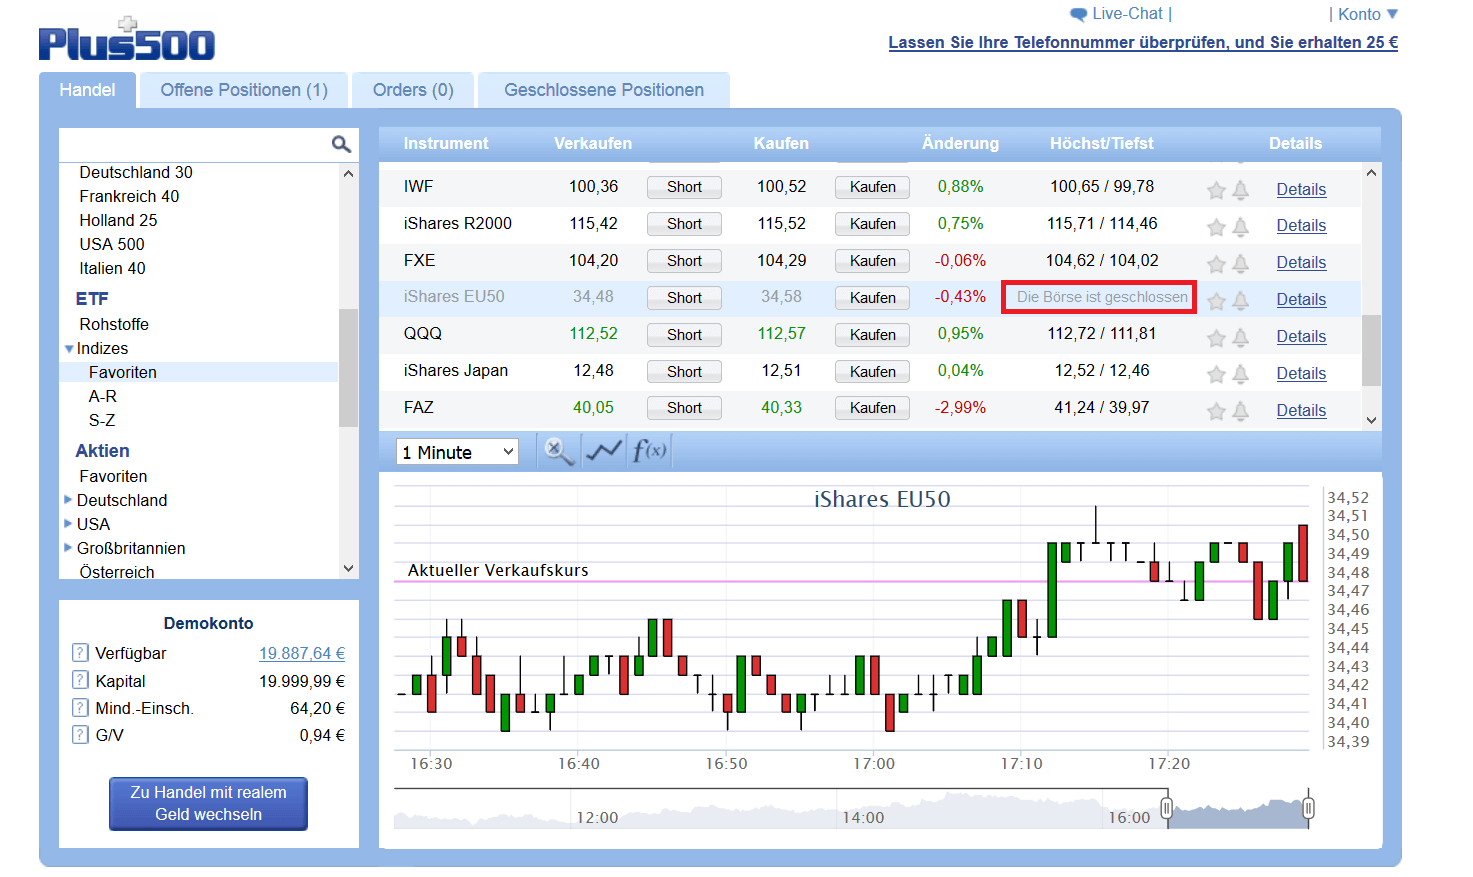Star the iShares R2000 instrument
The height and width of the screenshot is (877, 1473).
tap(1216, 227)
